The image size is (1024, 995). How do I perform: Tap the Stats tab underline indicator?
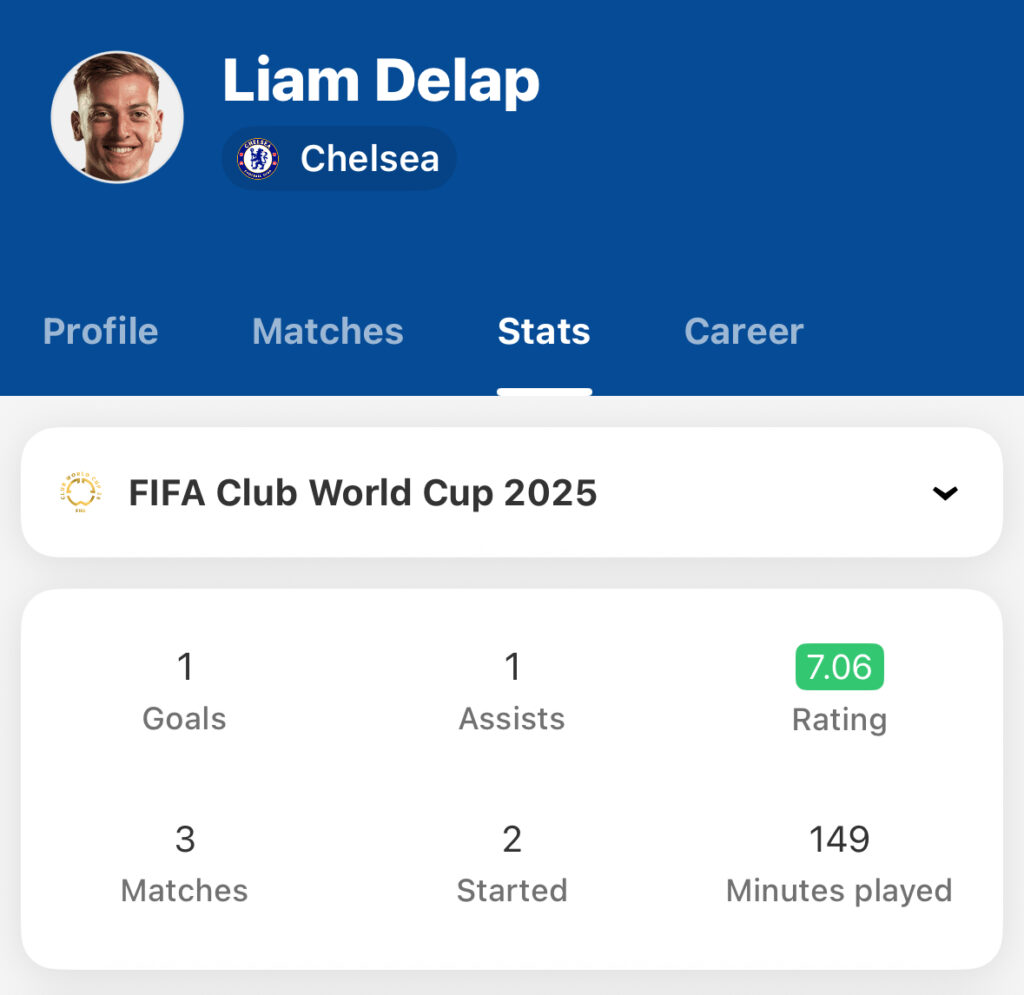(x=544, y=392)
